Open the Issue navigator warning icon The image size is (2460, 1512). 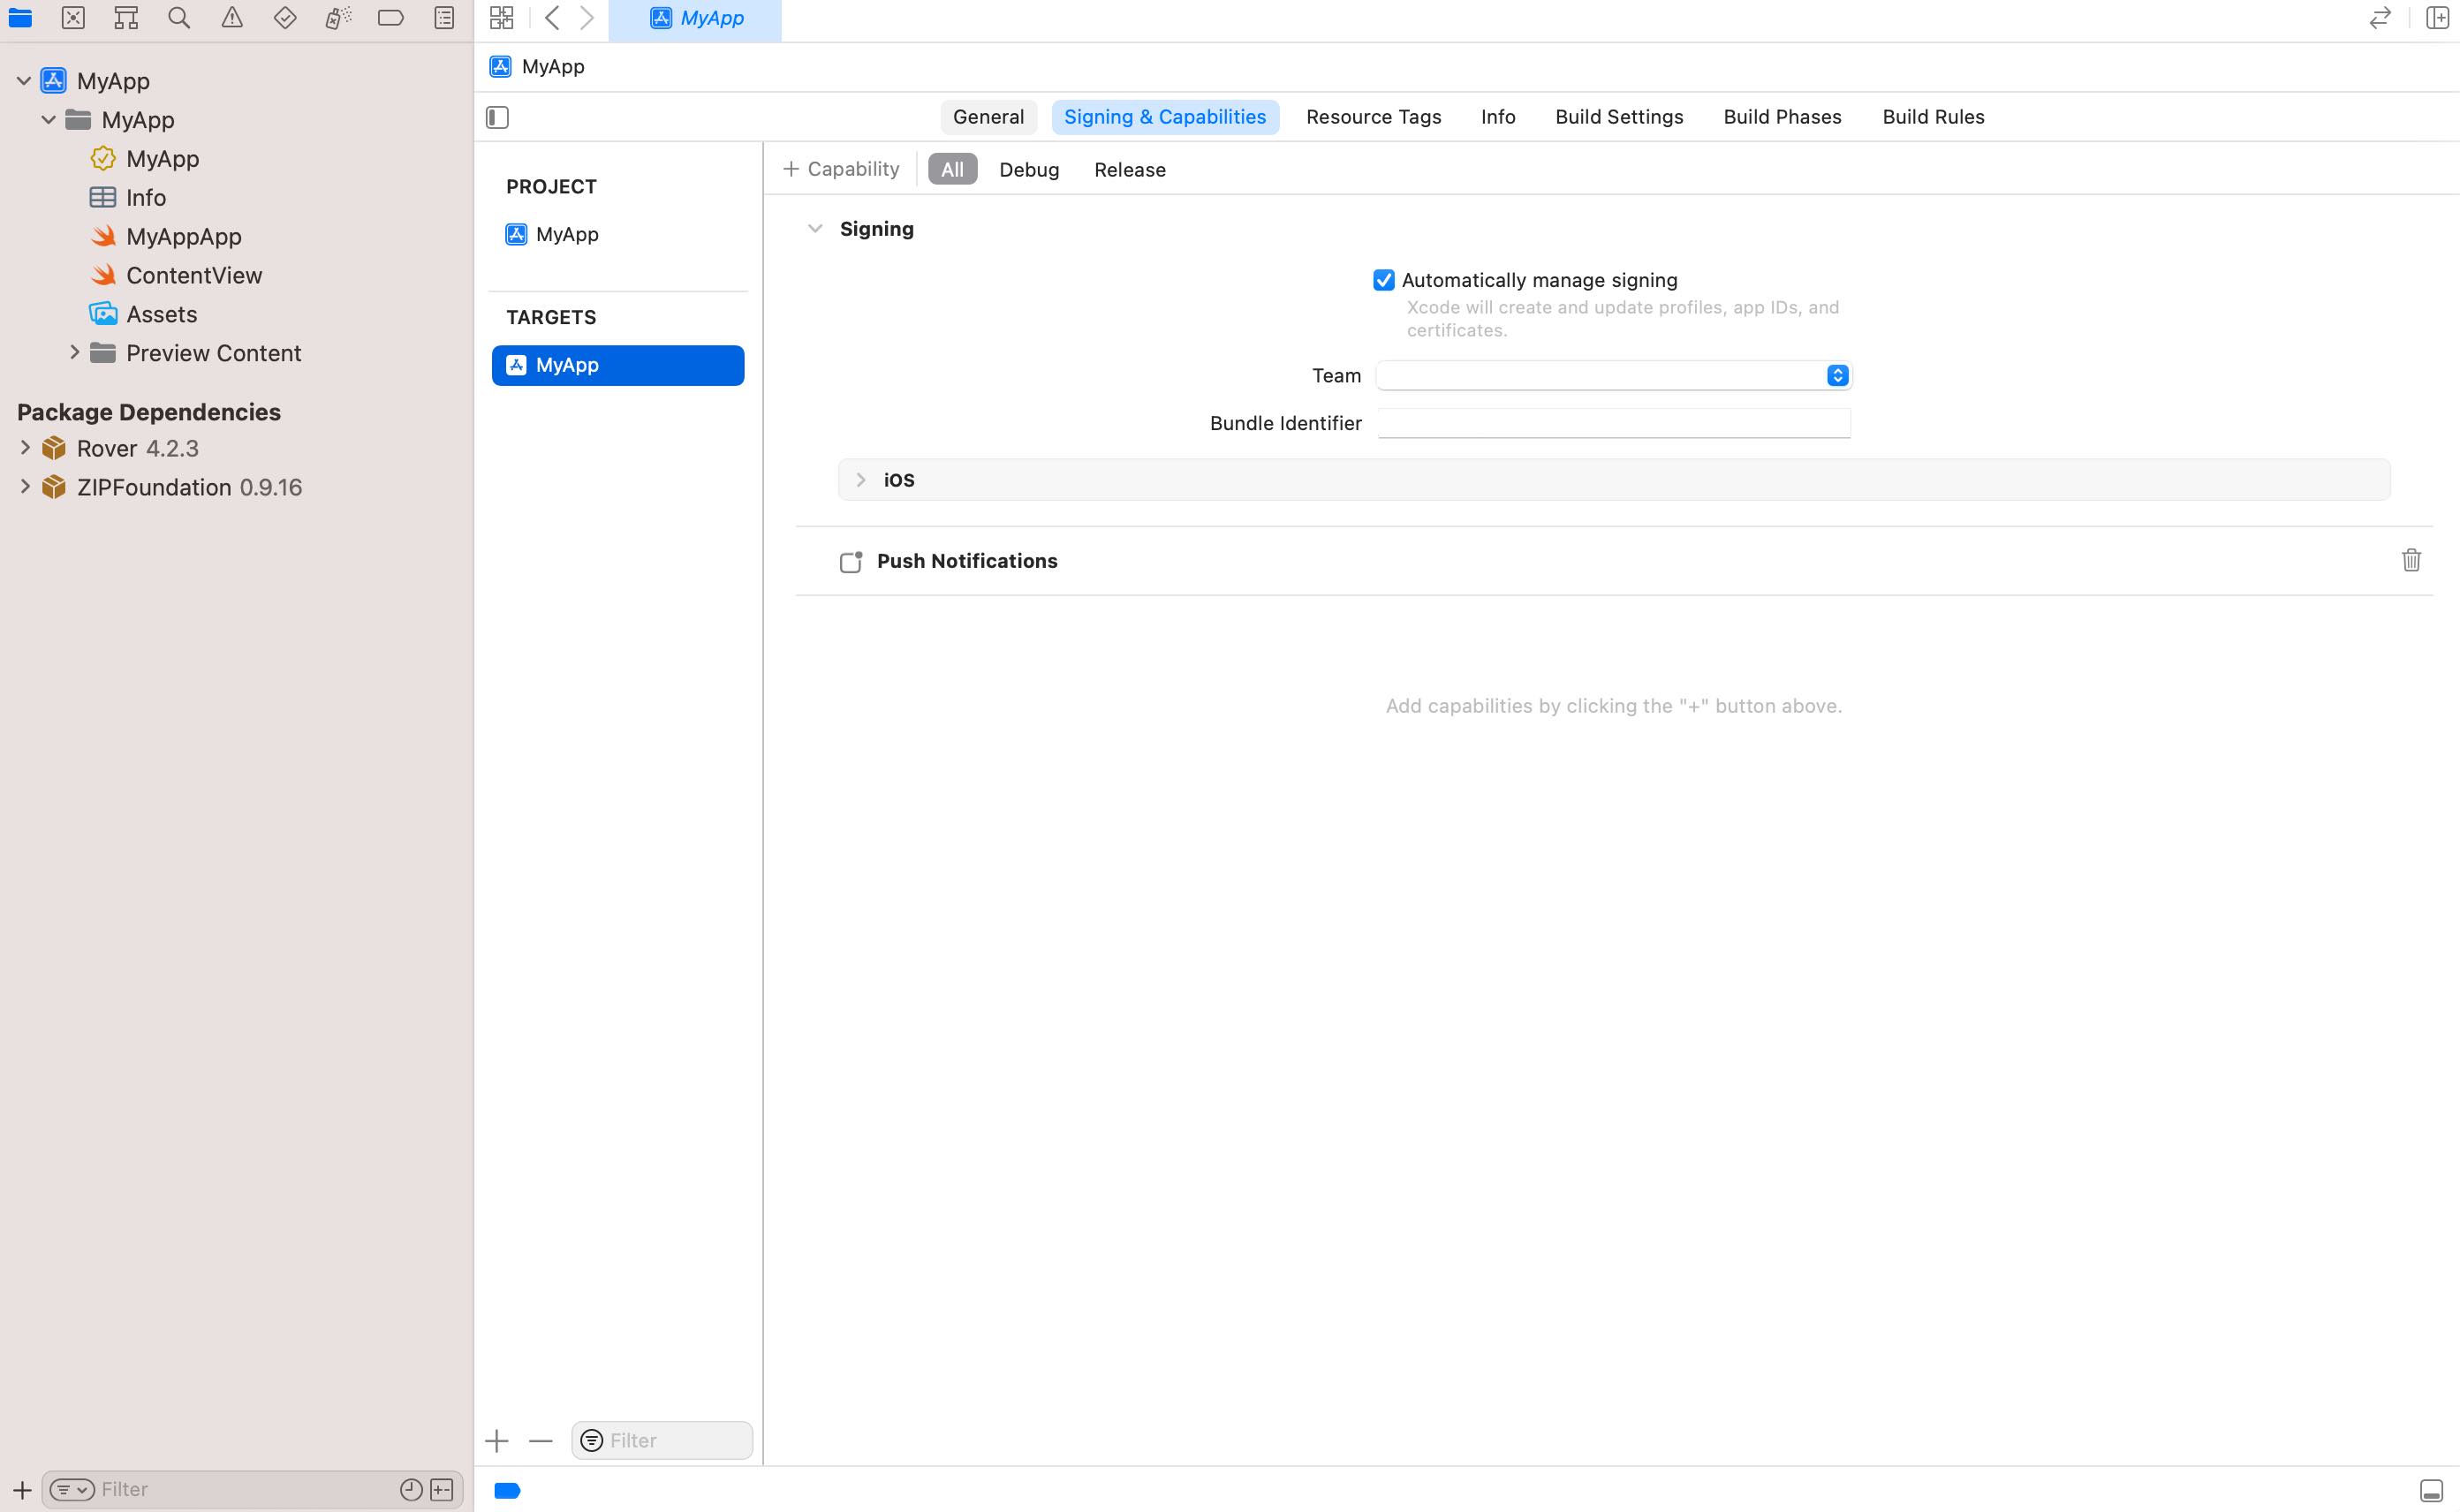[232, 18]
